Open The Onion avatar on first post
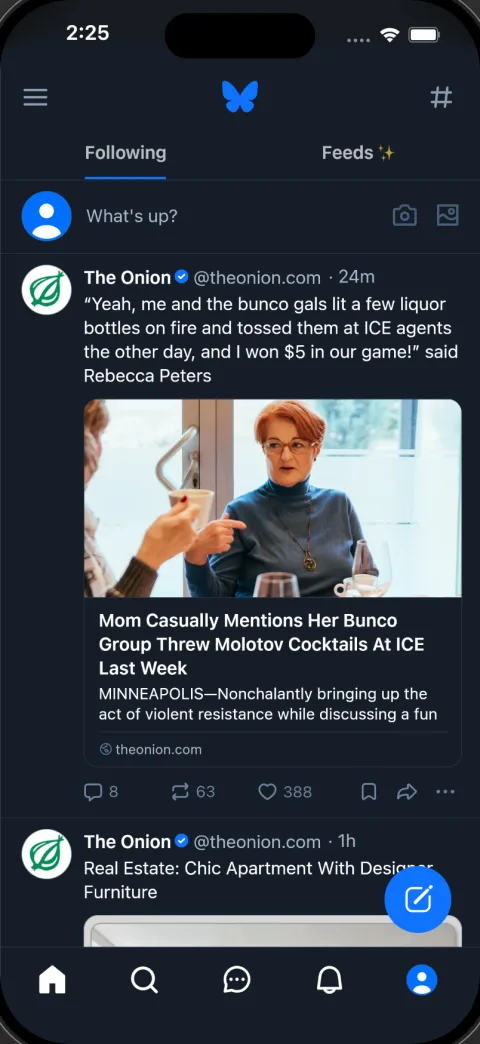 point(47,290)
